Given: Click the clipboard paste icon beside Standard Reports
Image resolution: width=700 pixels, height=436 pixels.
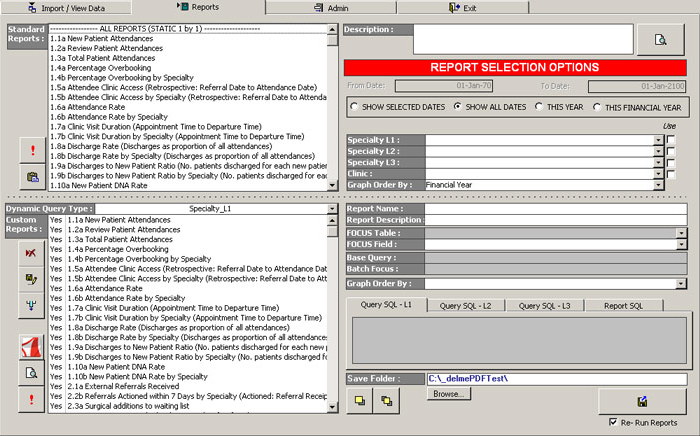Looking at the screenshot, I should (x=33, y=177).
